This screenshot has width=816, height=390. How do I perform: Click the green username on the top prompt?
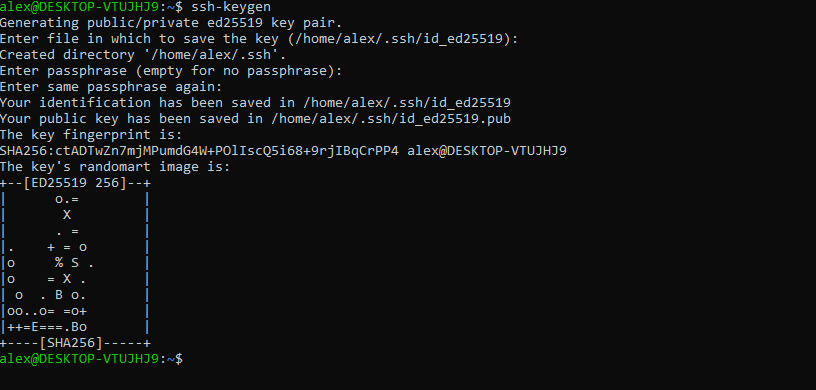tap(79, 7)
